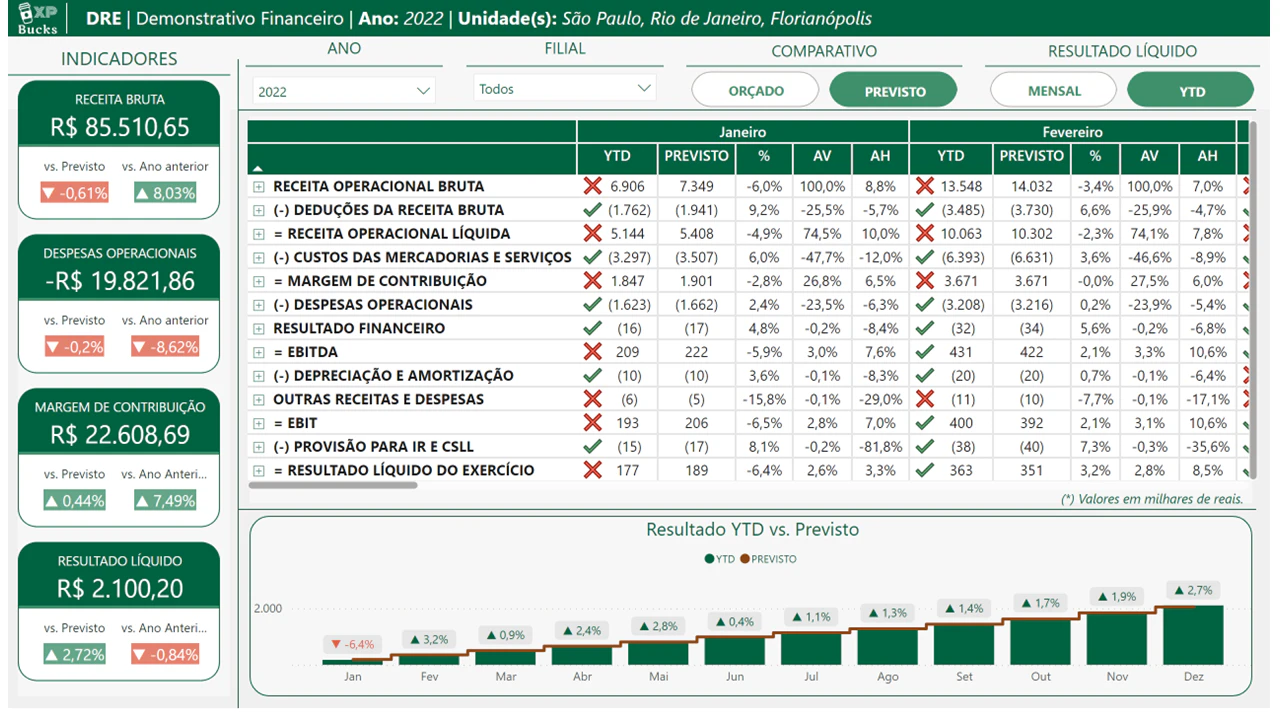The image size is (1280, 720).
Task: Click red X icon in Outras Receitas Fevereiro
Action: point(925,399)
